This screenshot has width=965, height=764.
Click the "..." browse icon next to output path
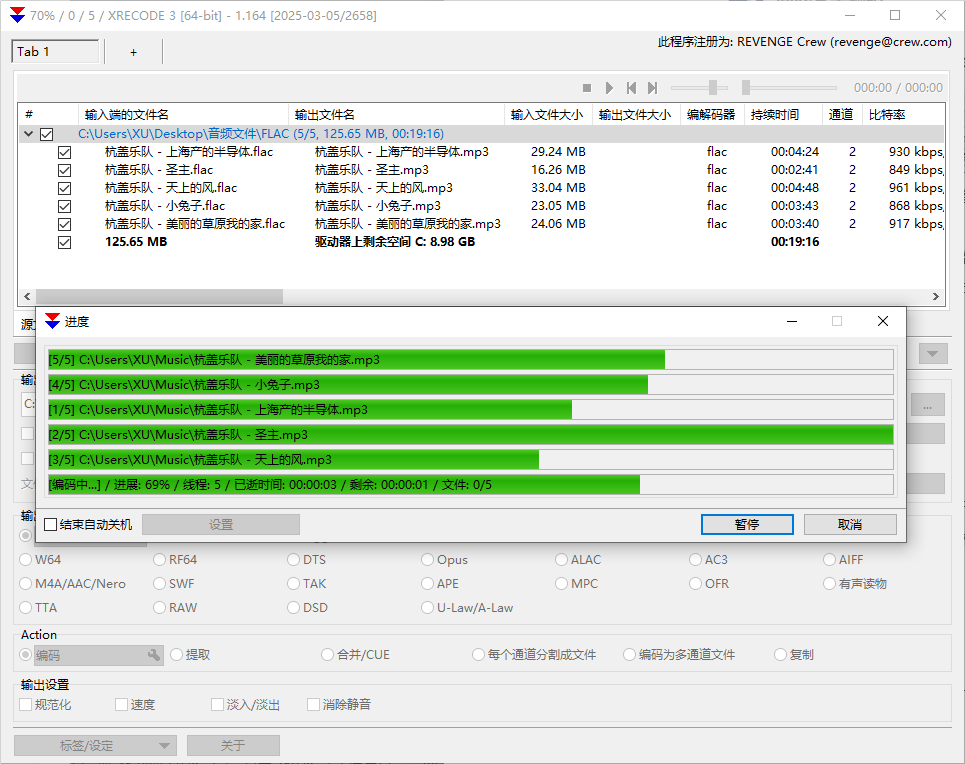(927, 404)
